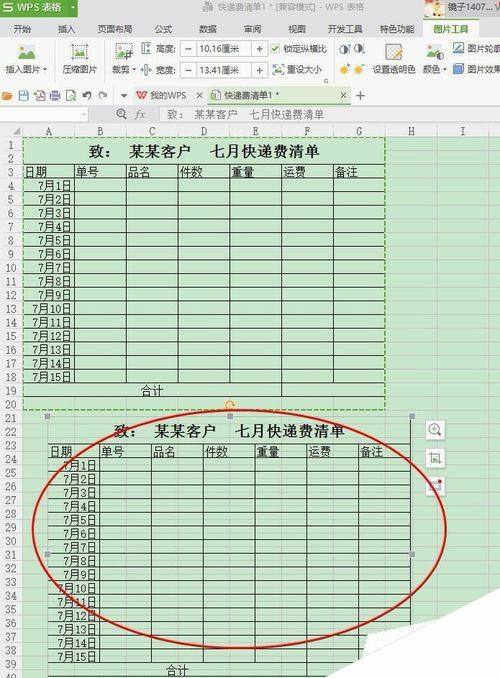
Task: Decrease width with the minus button
Action: pyautogui.click(x=188, y=70)
